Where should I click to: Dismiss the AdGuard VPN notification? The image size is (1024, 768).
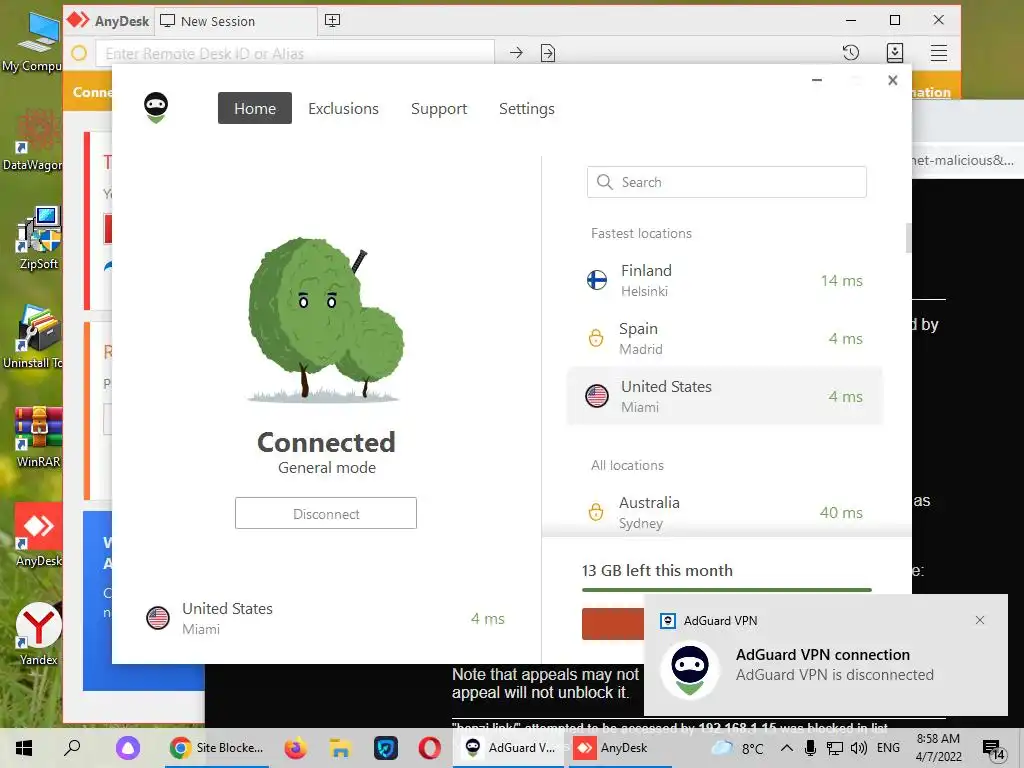click(x=980, y=620)
